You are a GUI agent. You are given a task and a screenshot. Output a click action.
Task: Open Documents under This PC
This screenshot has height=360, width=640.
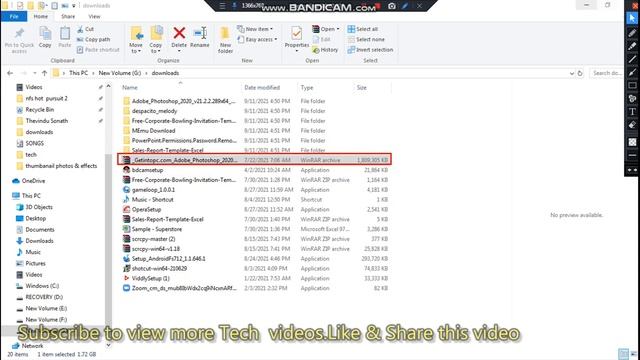(x=40, y=229)
